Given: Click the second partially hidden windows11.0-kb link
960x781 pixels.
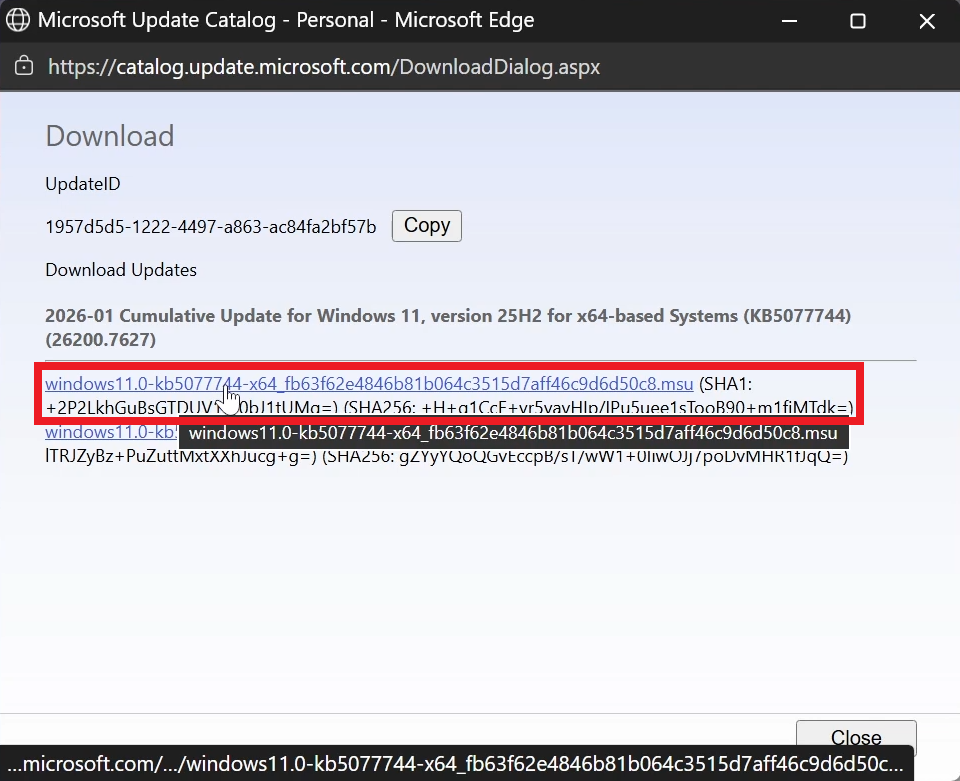Looking at the screenshot, I should point(110,433).
